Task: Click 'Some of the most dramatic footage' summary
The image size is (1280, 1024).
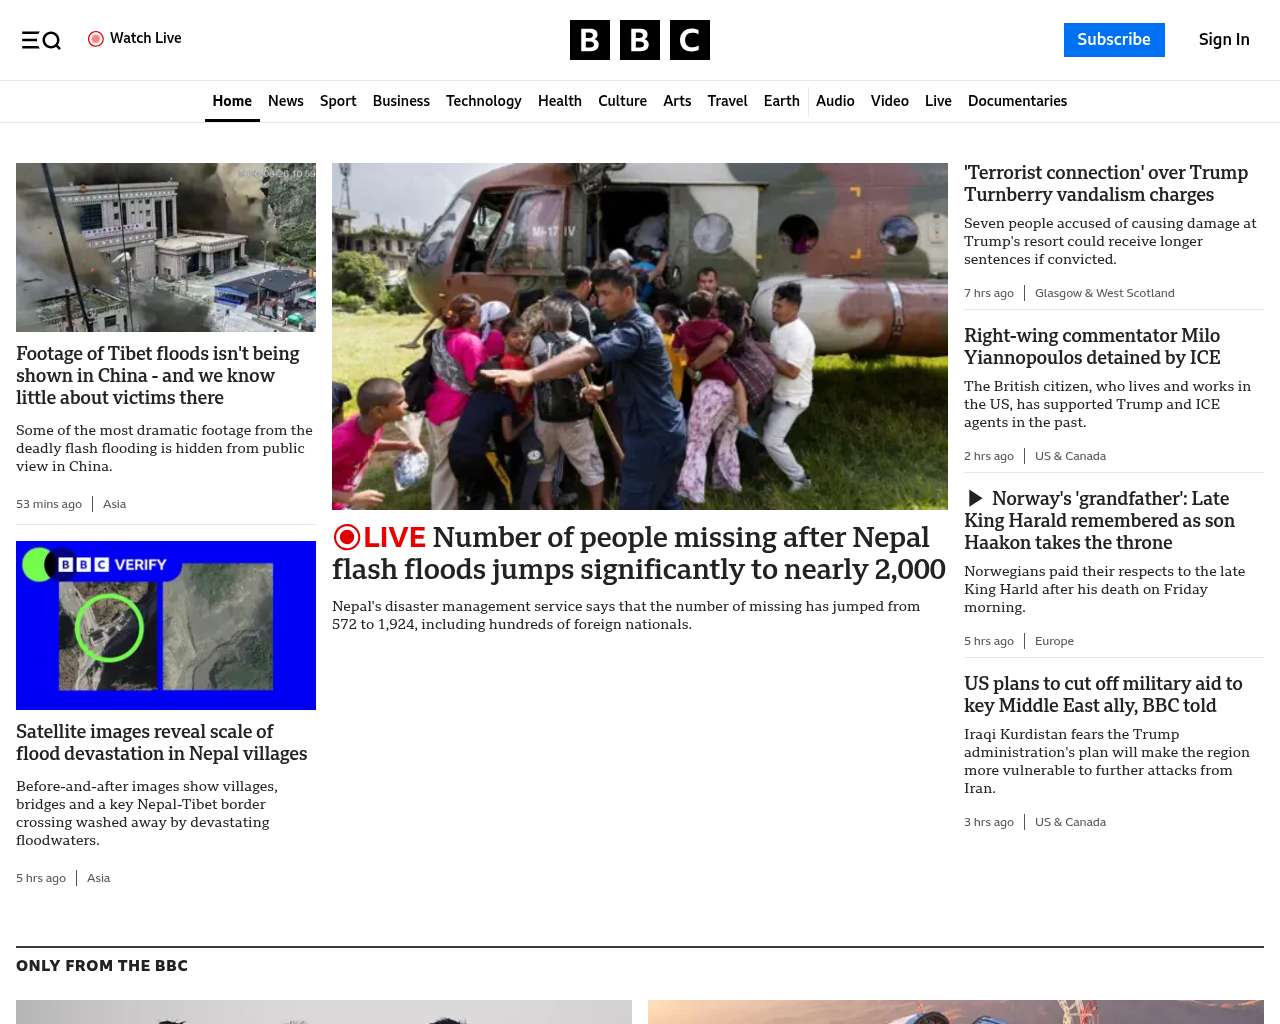Action: tap(164, 448)
